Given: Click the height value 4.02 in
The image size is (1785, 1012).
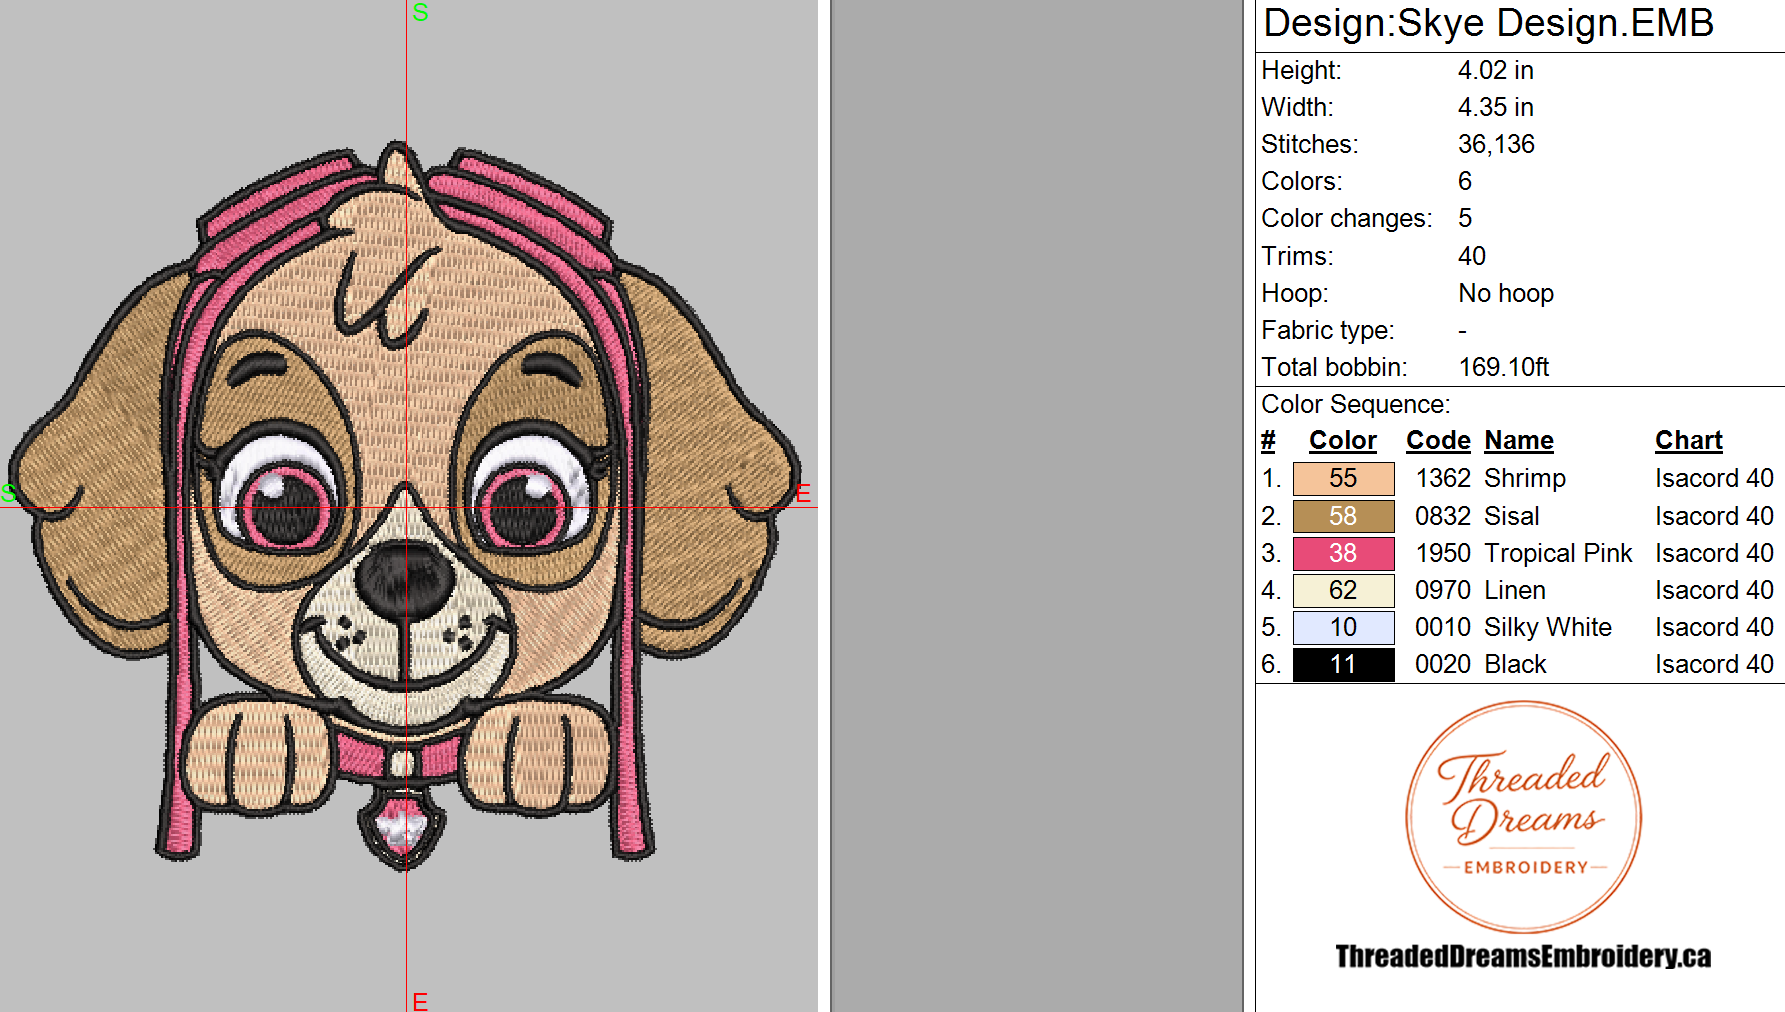Looking at the screenshot, I should (1495, 70).
